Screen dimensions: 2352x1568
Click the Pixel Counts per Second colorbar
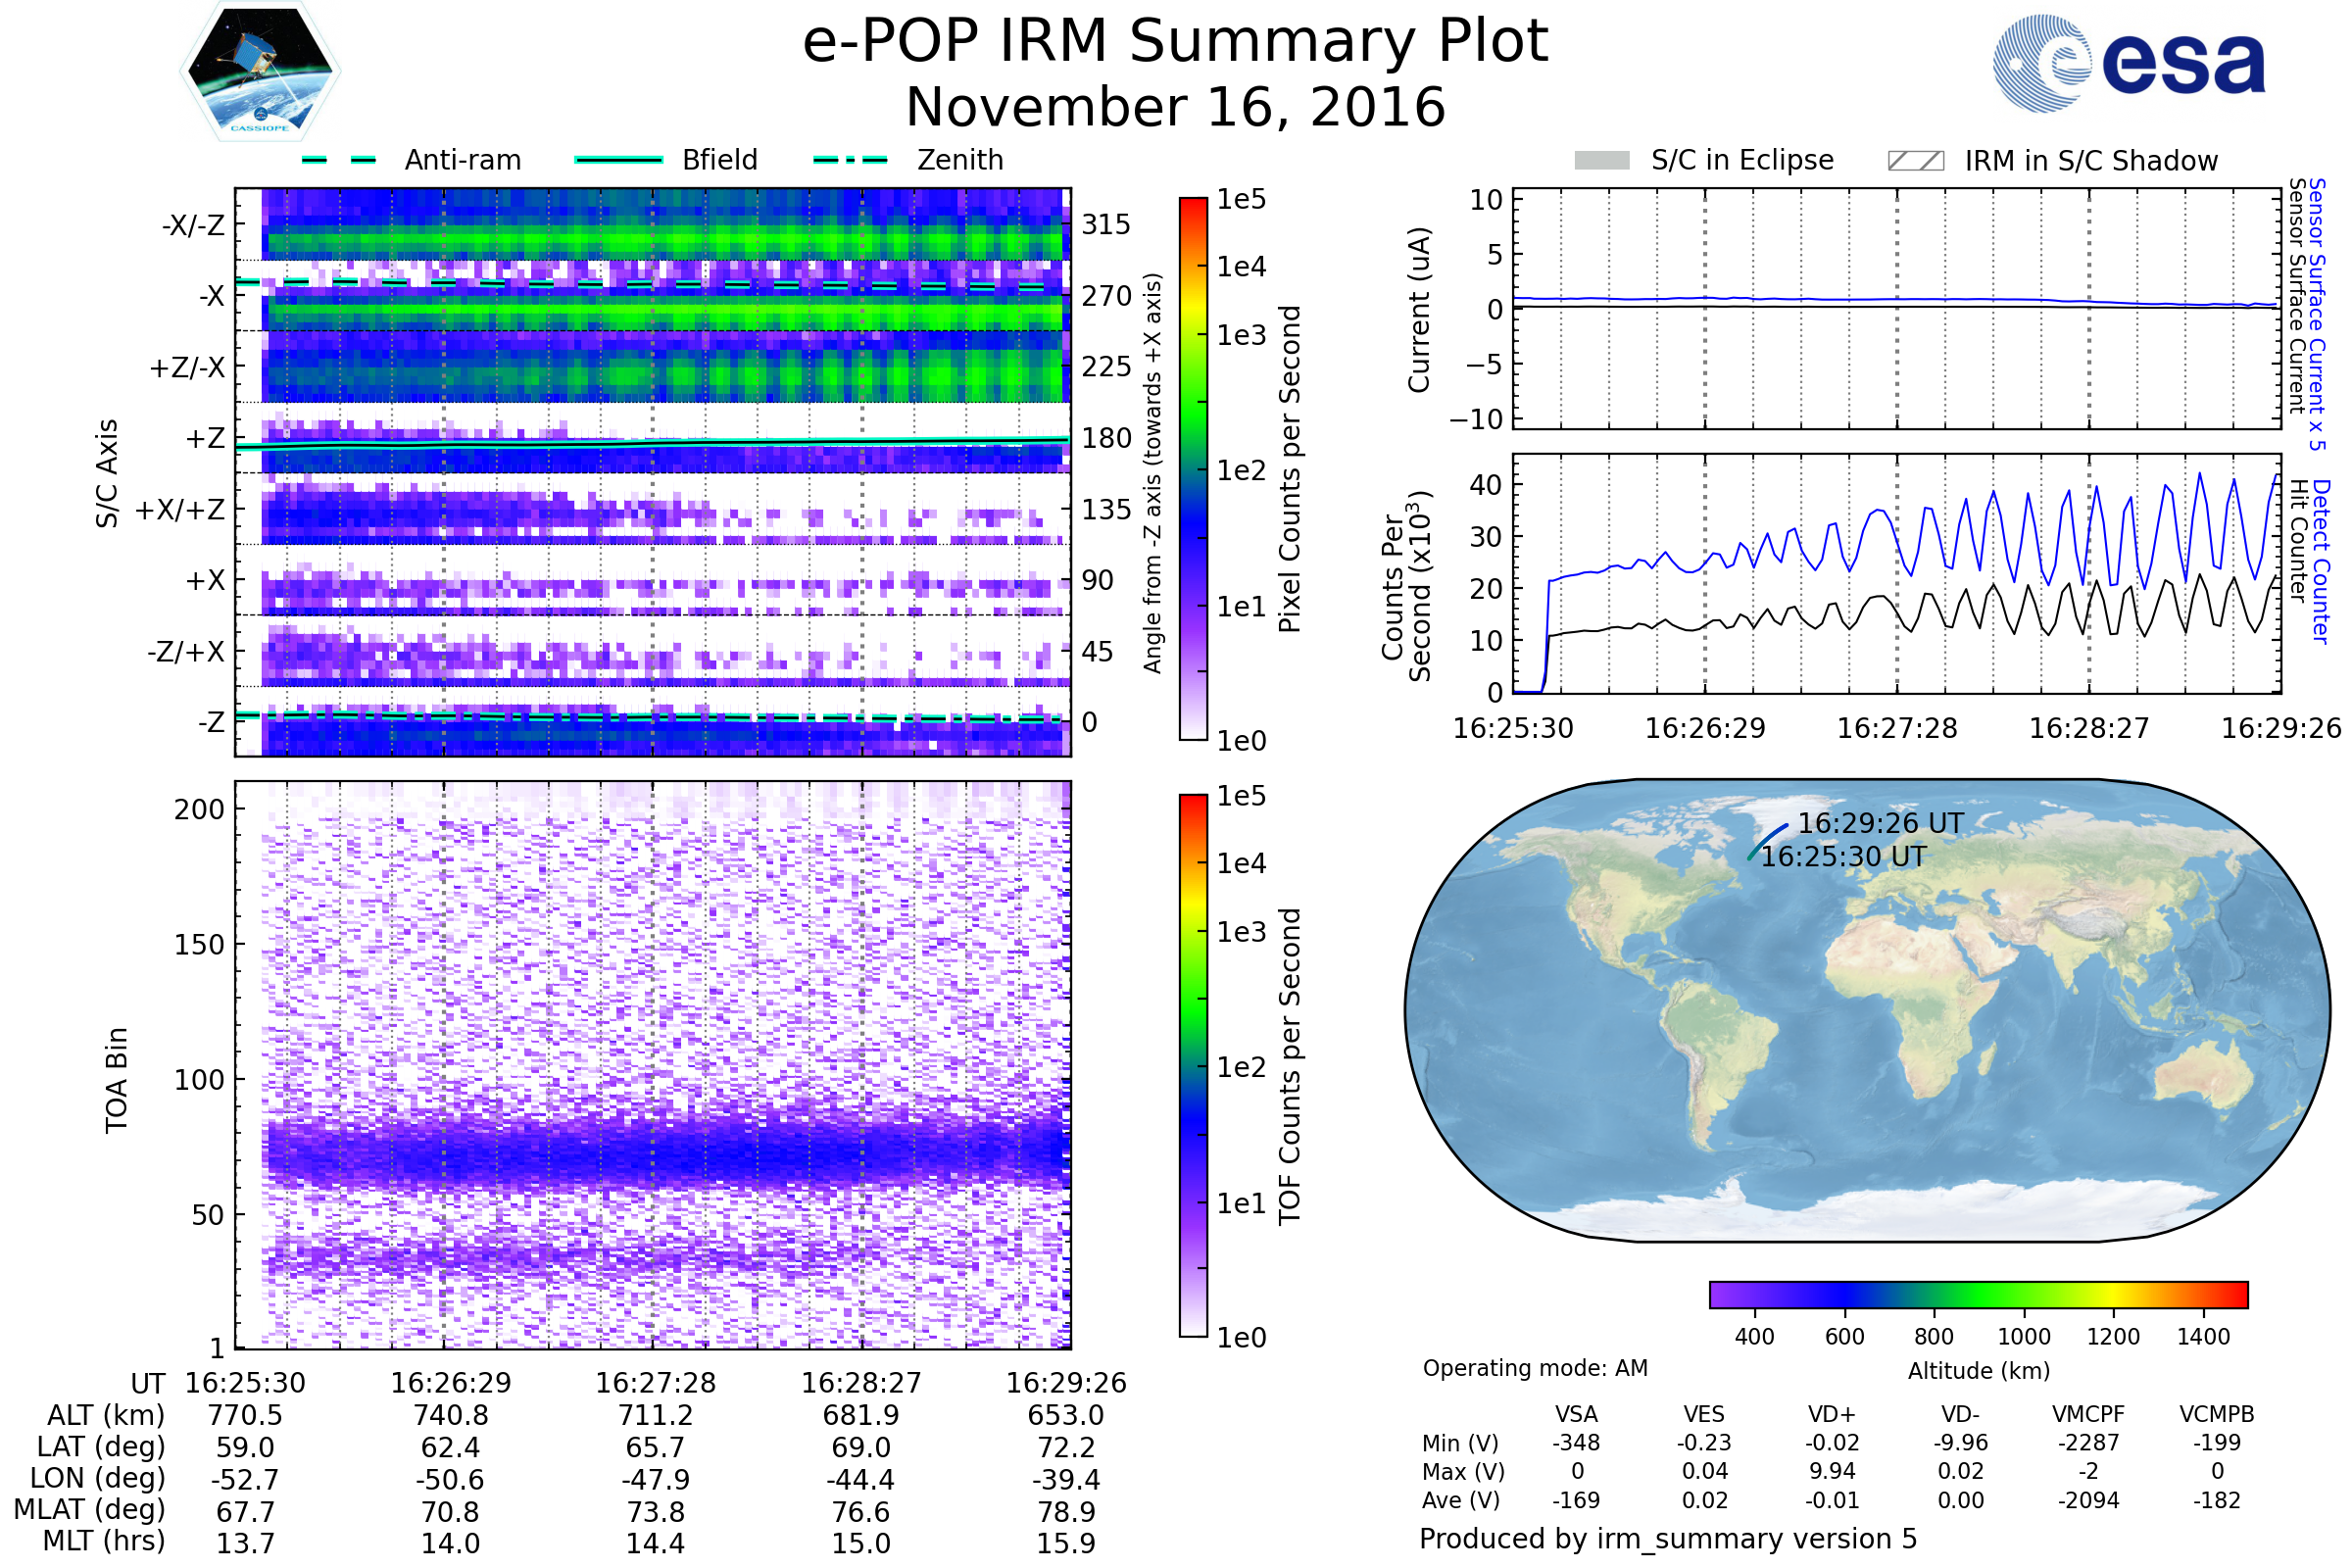pyautogui.click(x=1193, y=469)
